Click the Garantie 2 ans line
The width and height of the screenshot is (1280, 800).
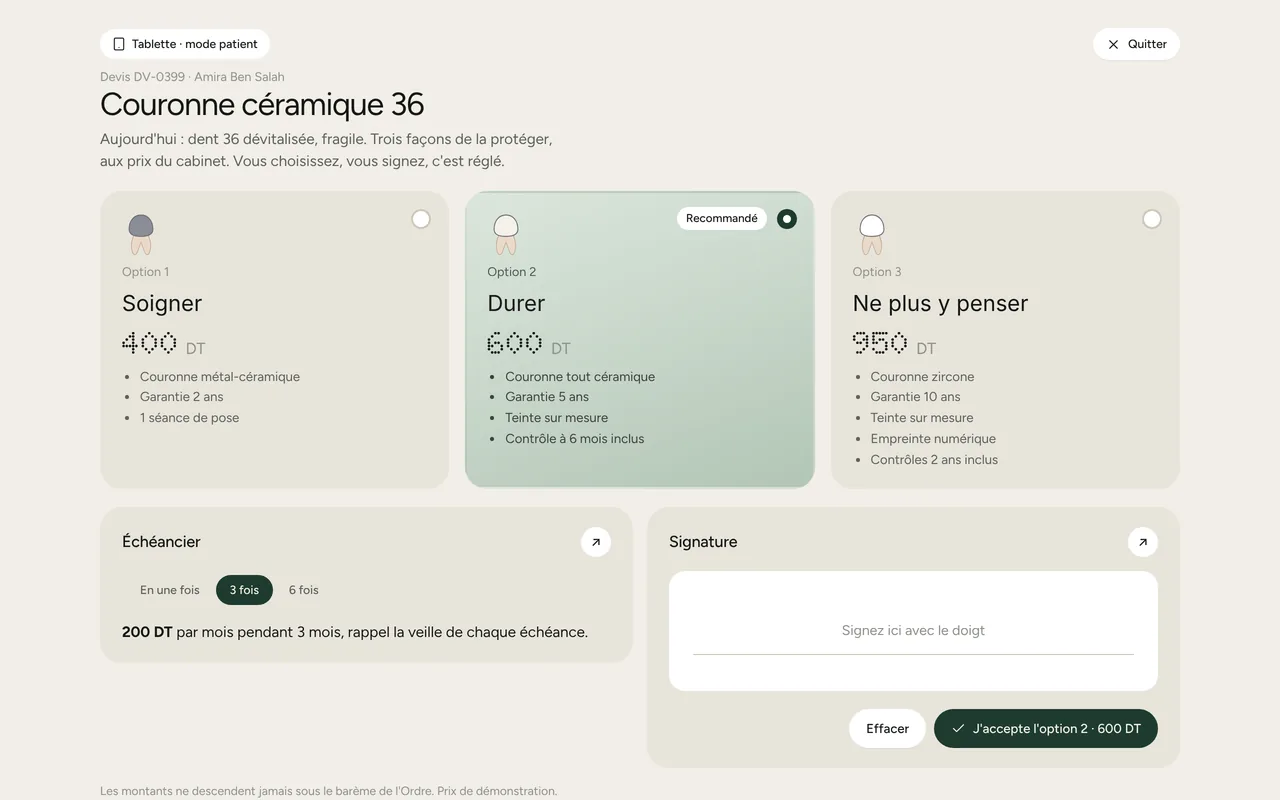coord(182,397)
